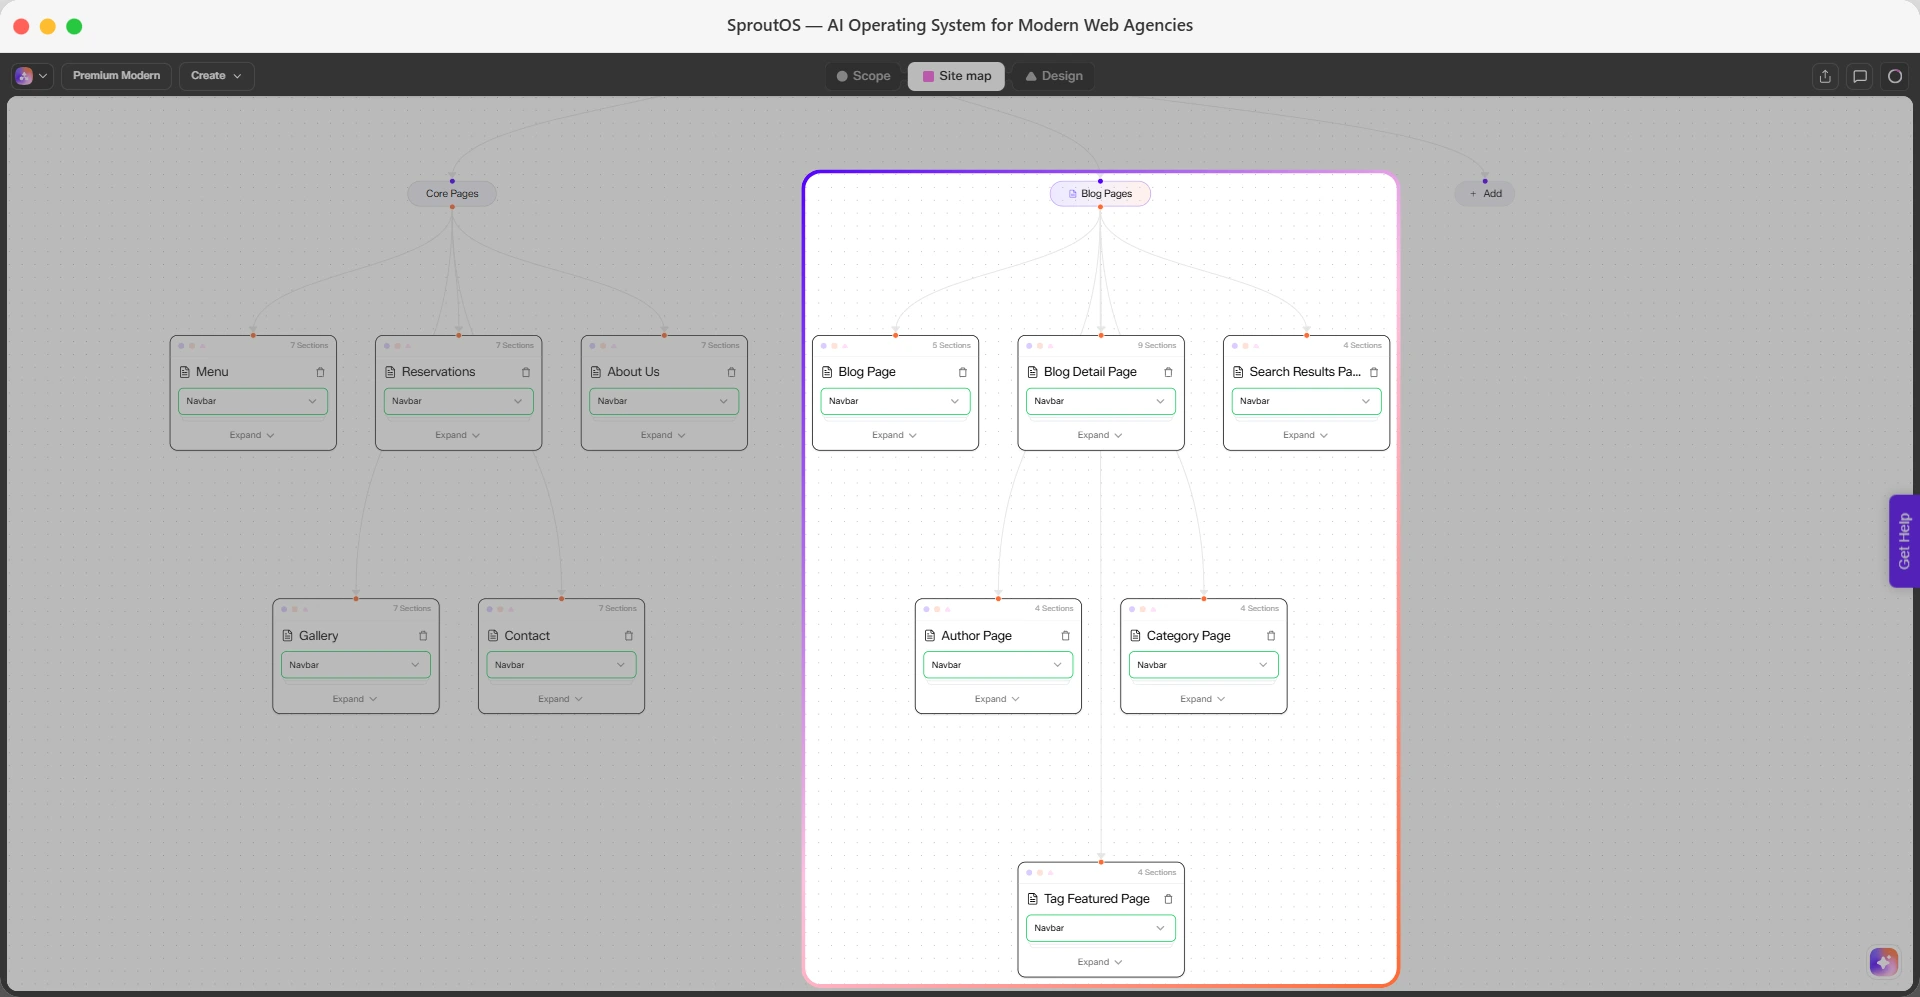Viewport: 1920px width, 997px height.
Task: Delete Tag Featured Page via its trash icon
Action: (1168, 899)
